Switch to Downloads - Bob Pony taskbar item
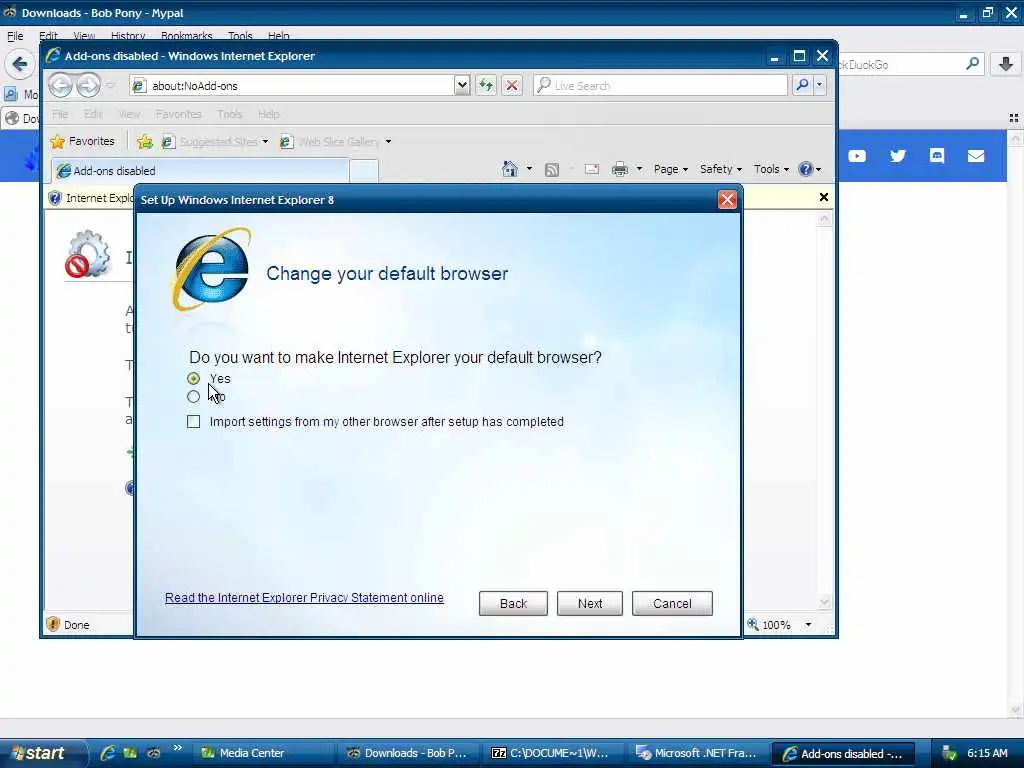 tap(409, 753)
